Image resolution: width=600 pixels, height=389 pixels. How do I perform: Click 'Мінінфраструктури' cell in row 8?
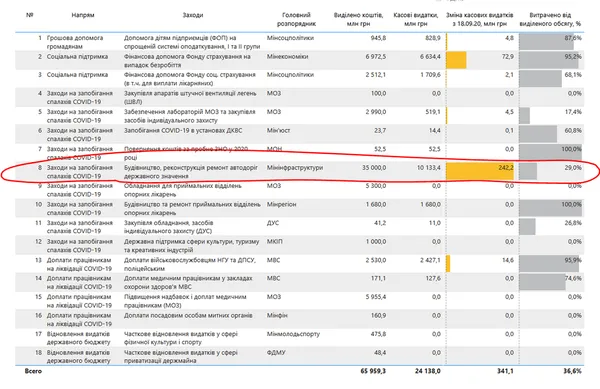pyautogui.click(x=295, y=168)
